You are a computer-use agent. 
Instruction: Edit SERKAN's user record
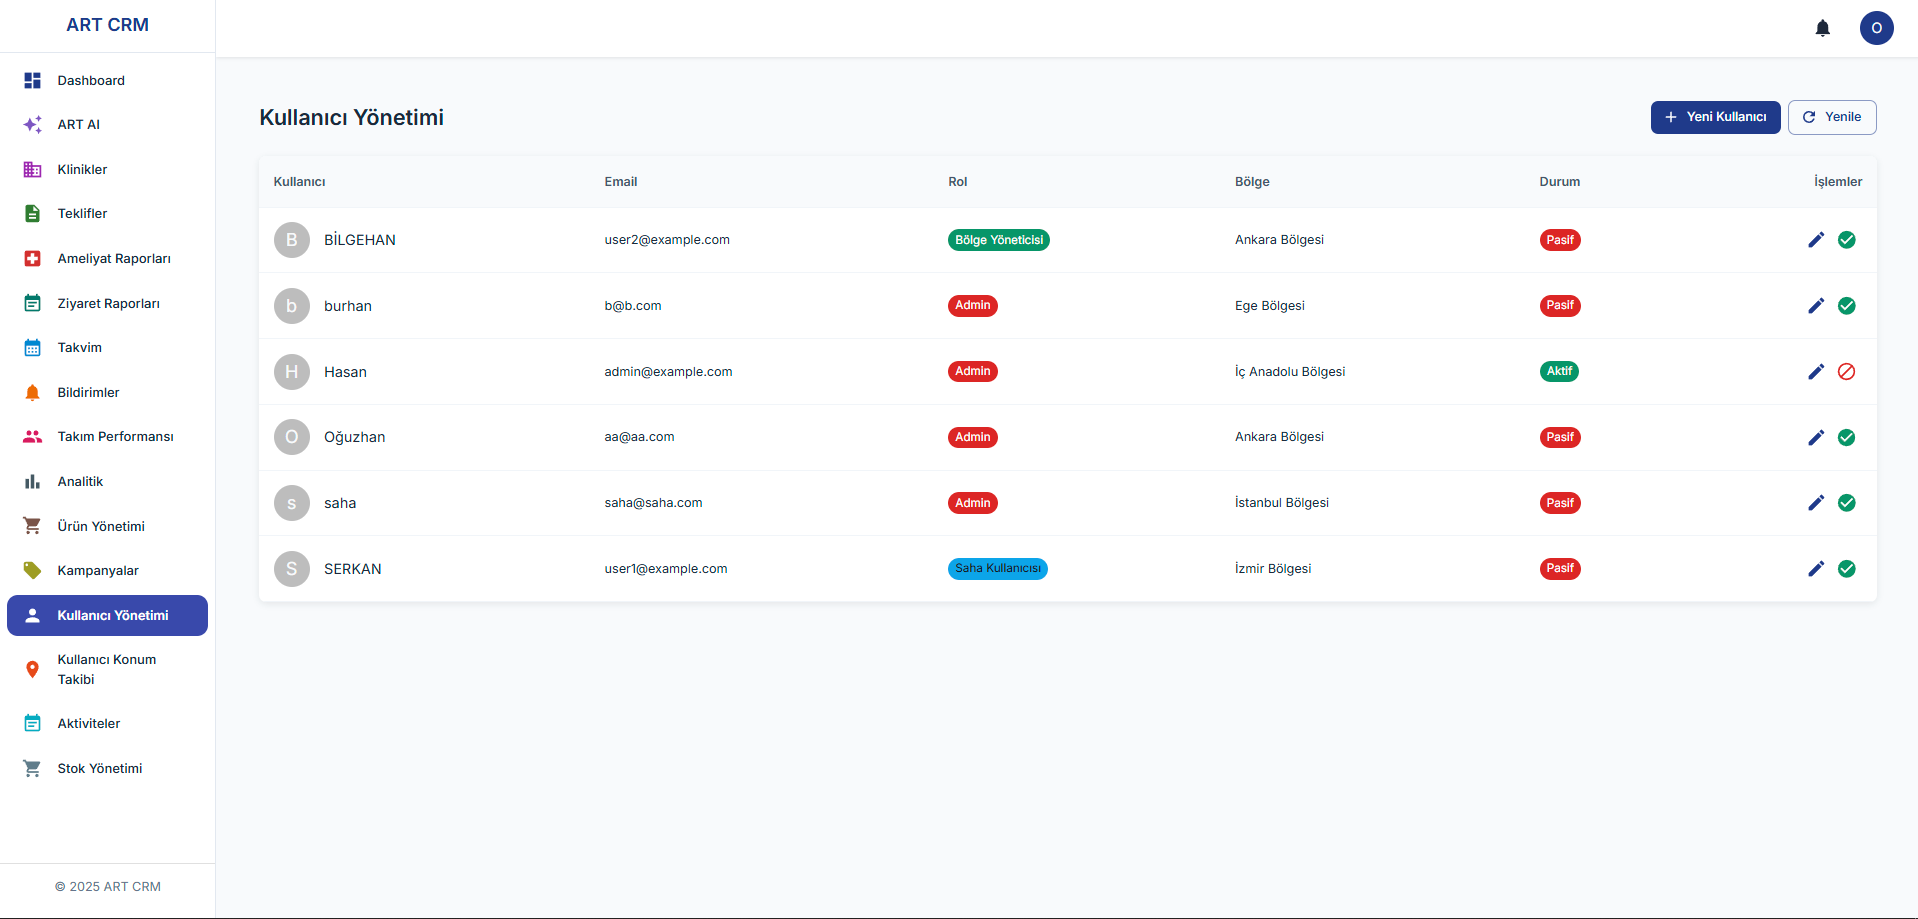1816,569
